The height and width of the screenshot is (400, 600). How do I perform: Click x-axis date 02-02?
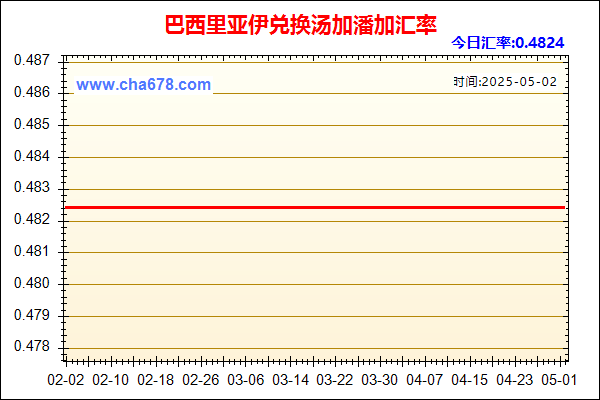pos(66,380)
